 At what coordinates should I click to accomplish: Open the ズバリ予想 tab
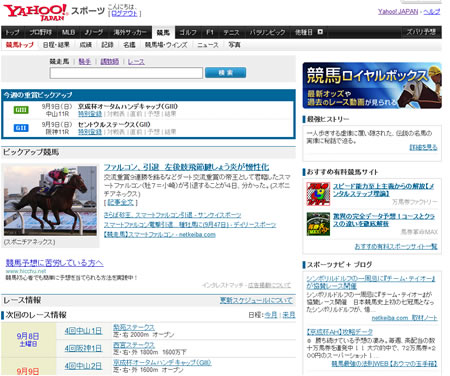(x=421, y=32)
